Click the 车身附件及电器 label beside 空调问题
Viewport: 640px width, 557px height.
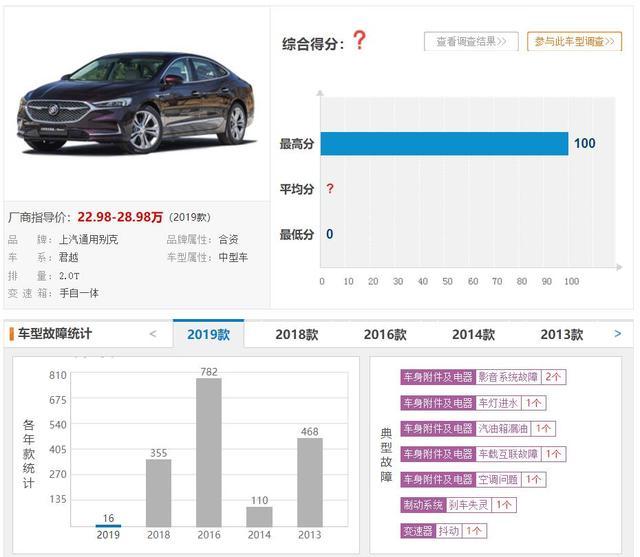(x=438, y=479)
